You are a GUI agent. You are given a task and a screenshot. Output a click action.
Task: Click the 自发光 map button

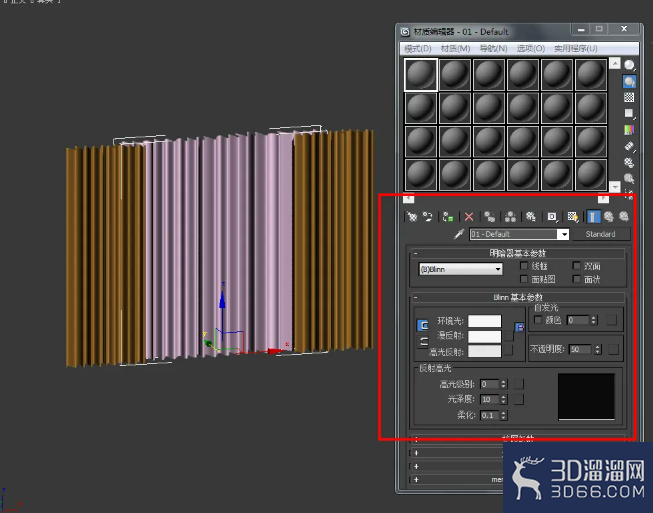tap(611, 320)
